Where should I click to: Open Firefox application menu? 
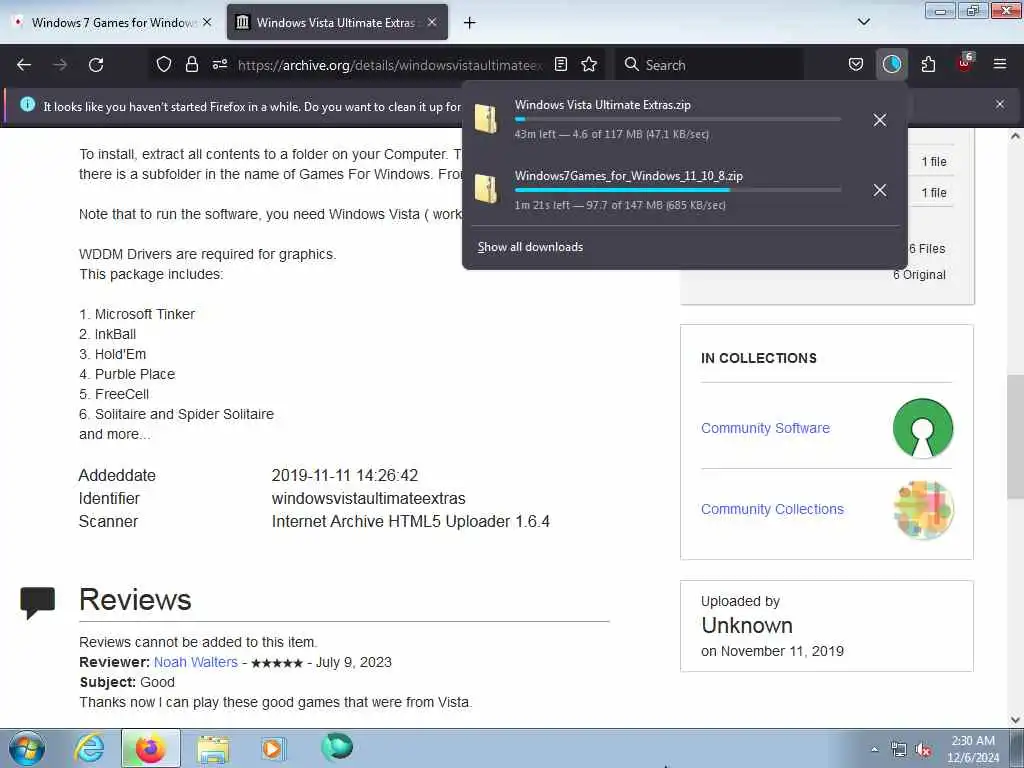pyautogui.click(x=1000, y=64)
